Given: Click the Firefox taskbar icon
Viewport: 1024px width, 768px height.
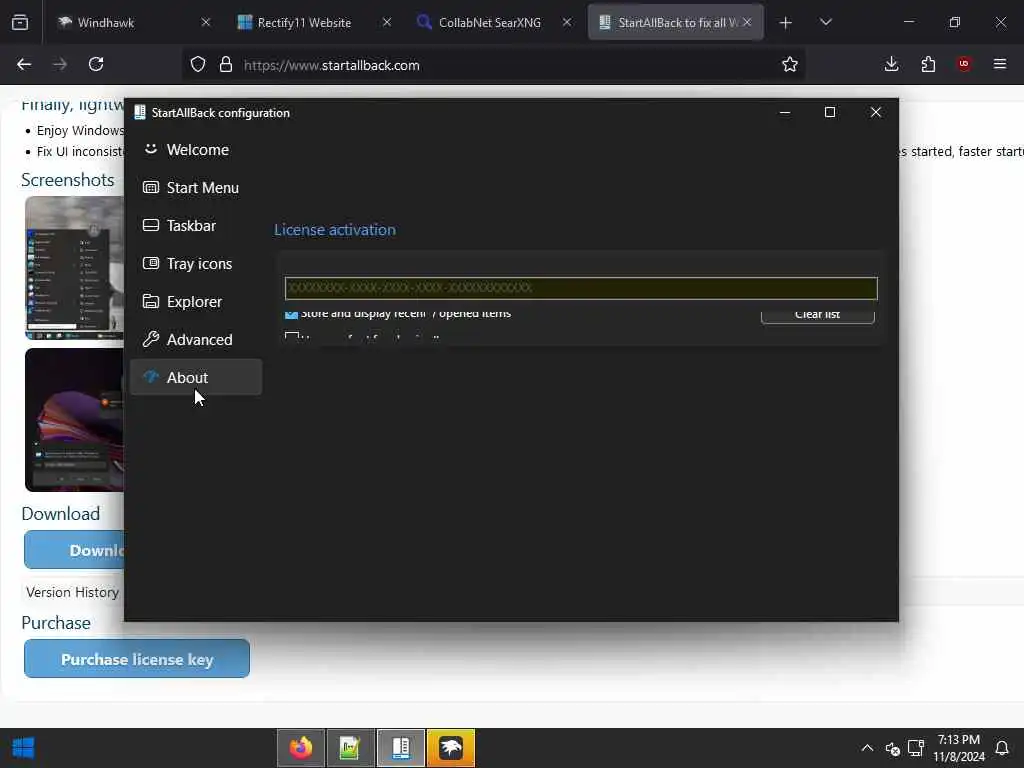Looking at the screenshot, I should [300, 748].
